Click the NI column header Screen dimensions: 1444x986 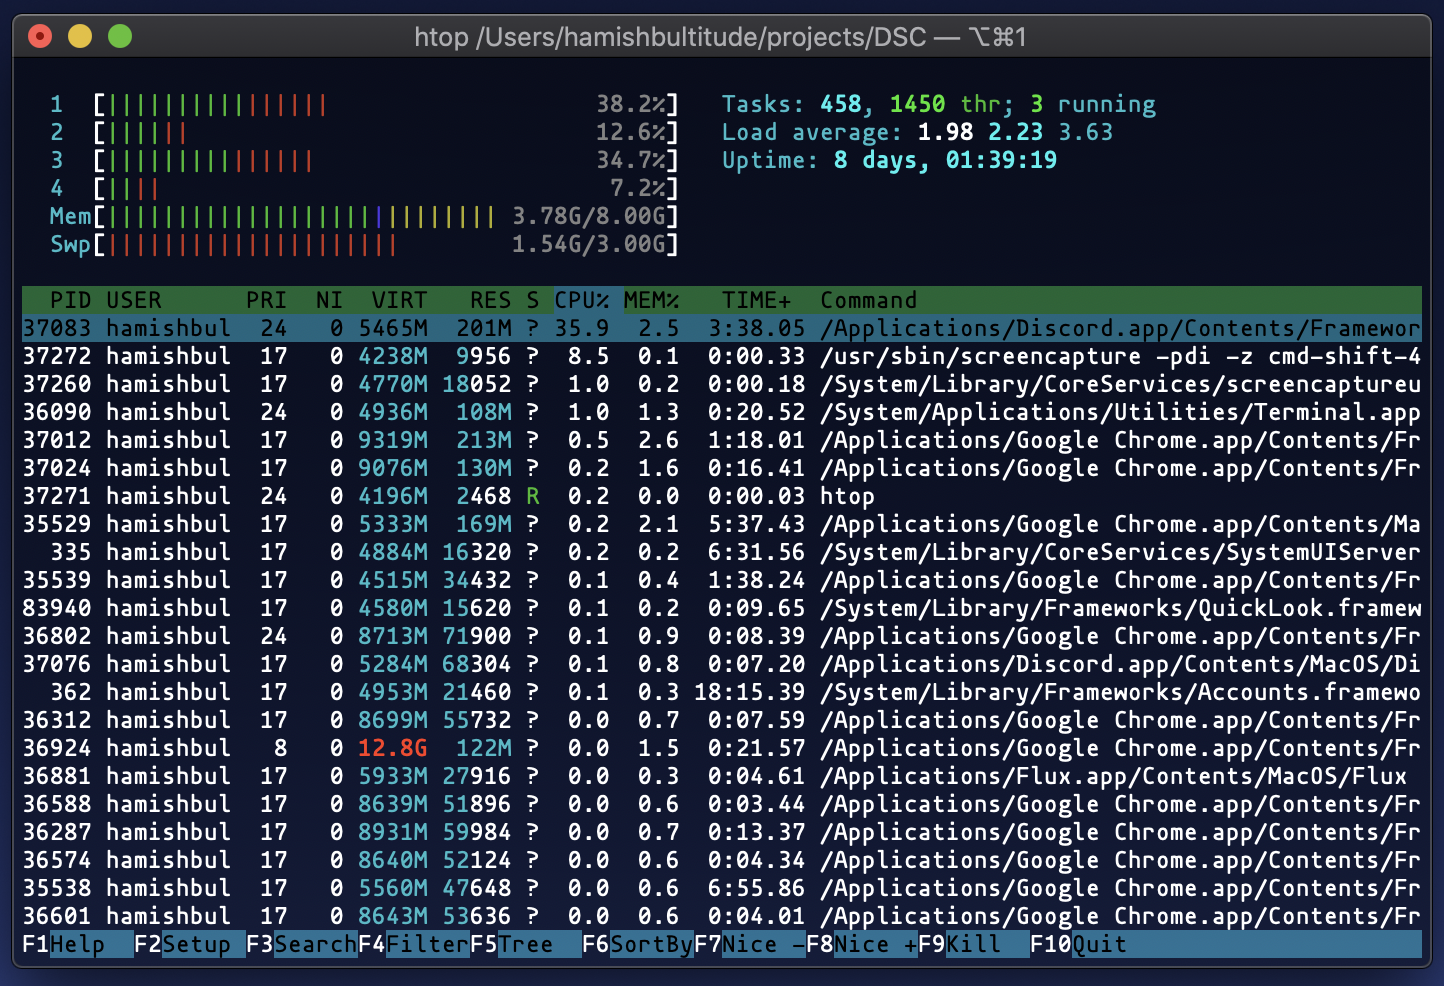tap(329, 300)
